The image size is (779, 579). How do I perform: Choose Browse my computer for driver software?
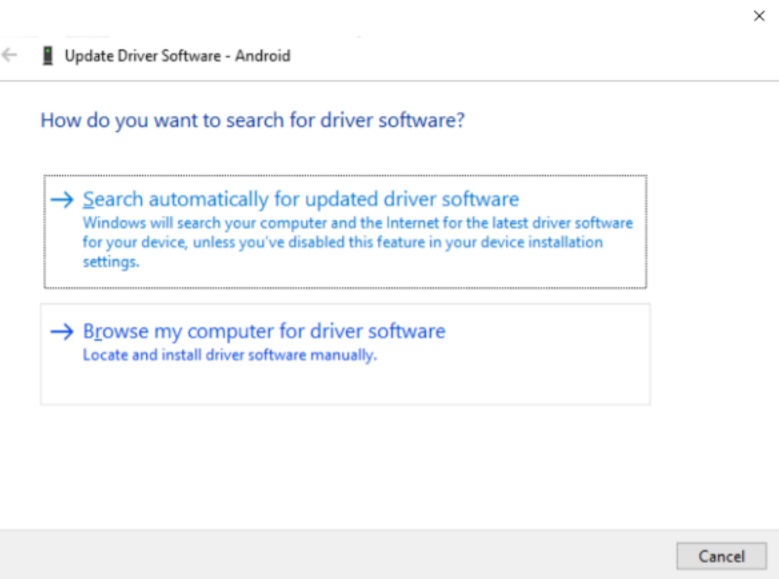pyautogui.click(x=345, y=354)
